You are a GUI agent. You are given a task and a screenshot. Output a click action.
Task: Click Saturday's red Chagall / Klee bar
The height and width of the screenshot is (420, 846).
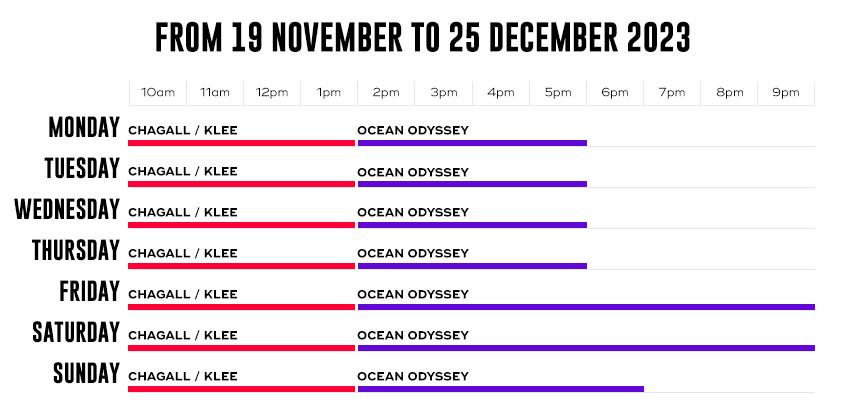(242, 348)
